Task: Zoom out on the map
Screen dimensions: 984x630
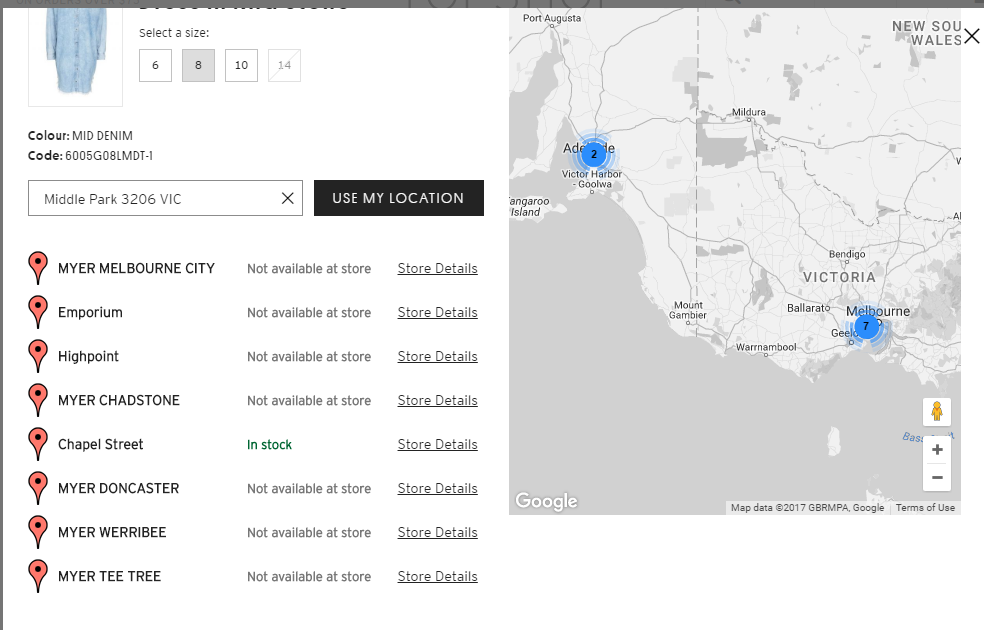Action: point(937,478)
